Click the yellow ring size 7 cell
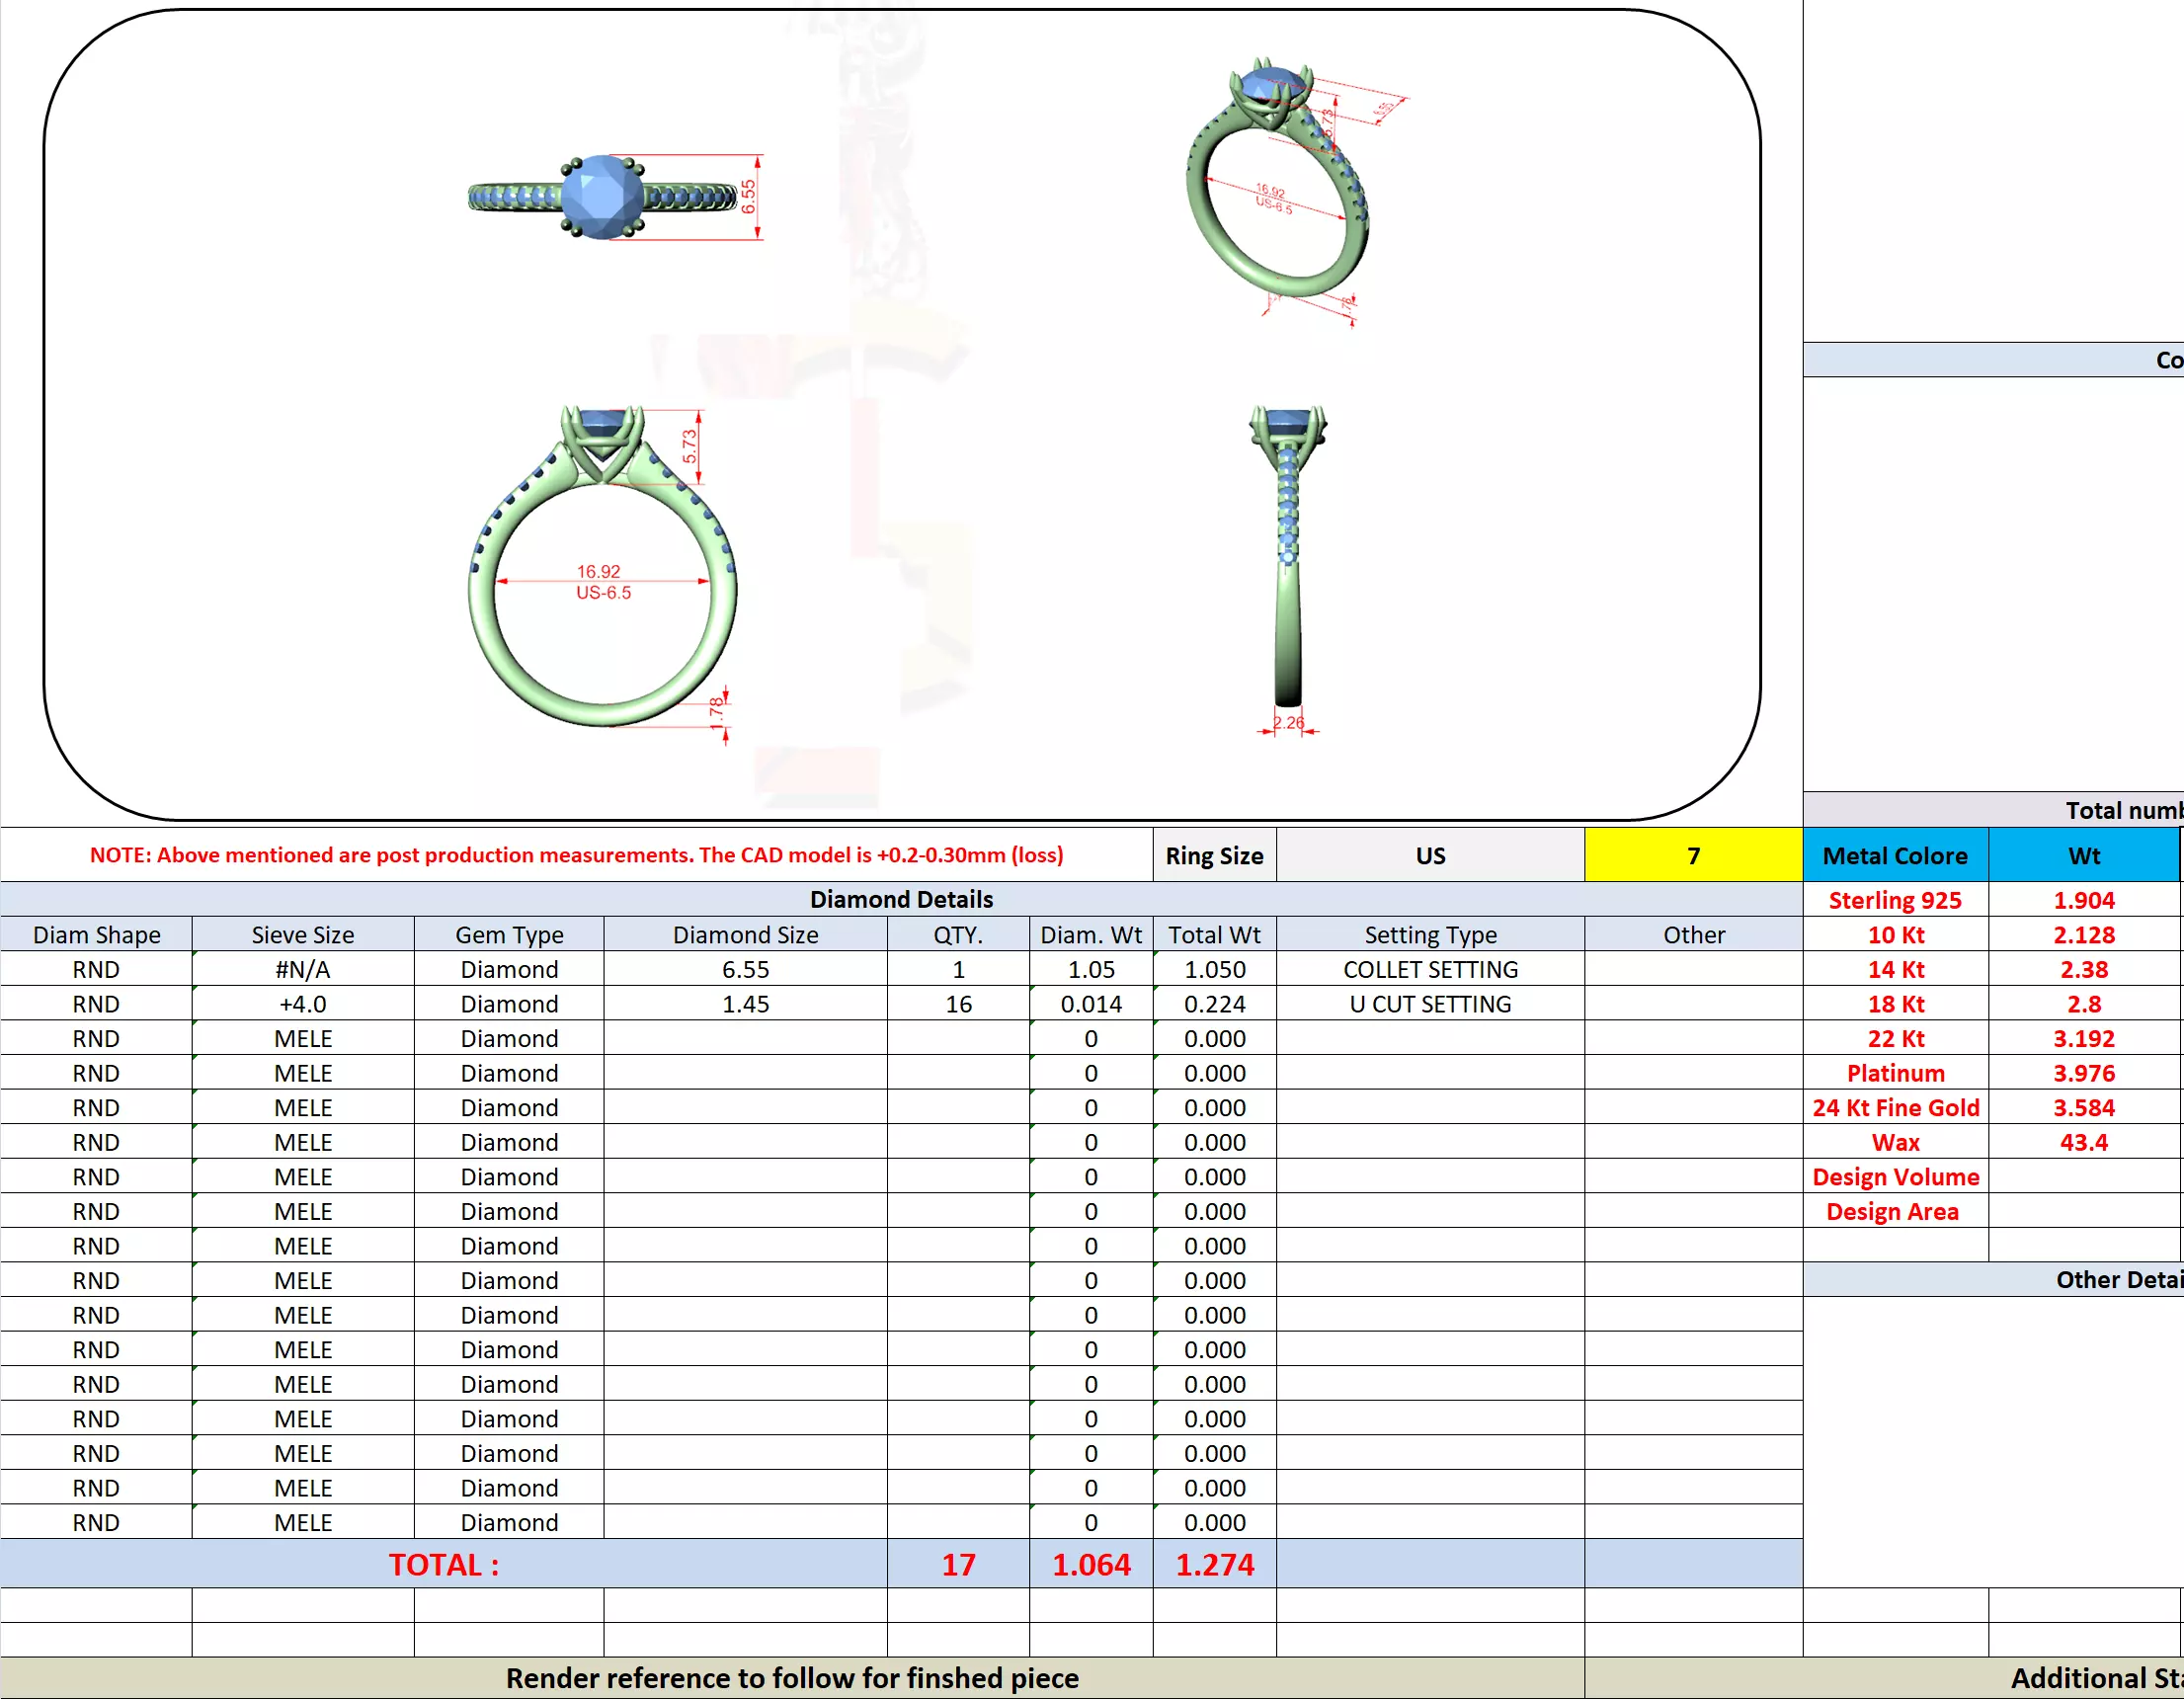Screen dimensions: 2184x1699 (x=1692, y=856)
